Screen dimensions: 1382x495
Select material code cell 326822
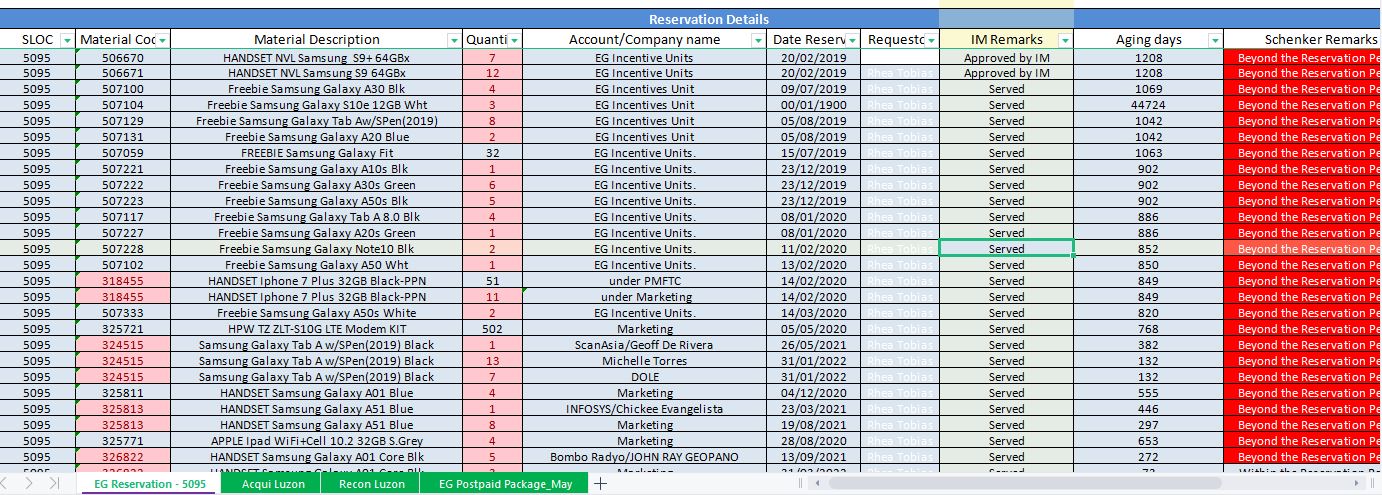[x=123, y=457]
